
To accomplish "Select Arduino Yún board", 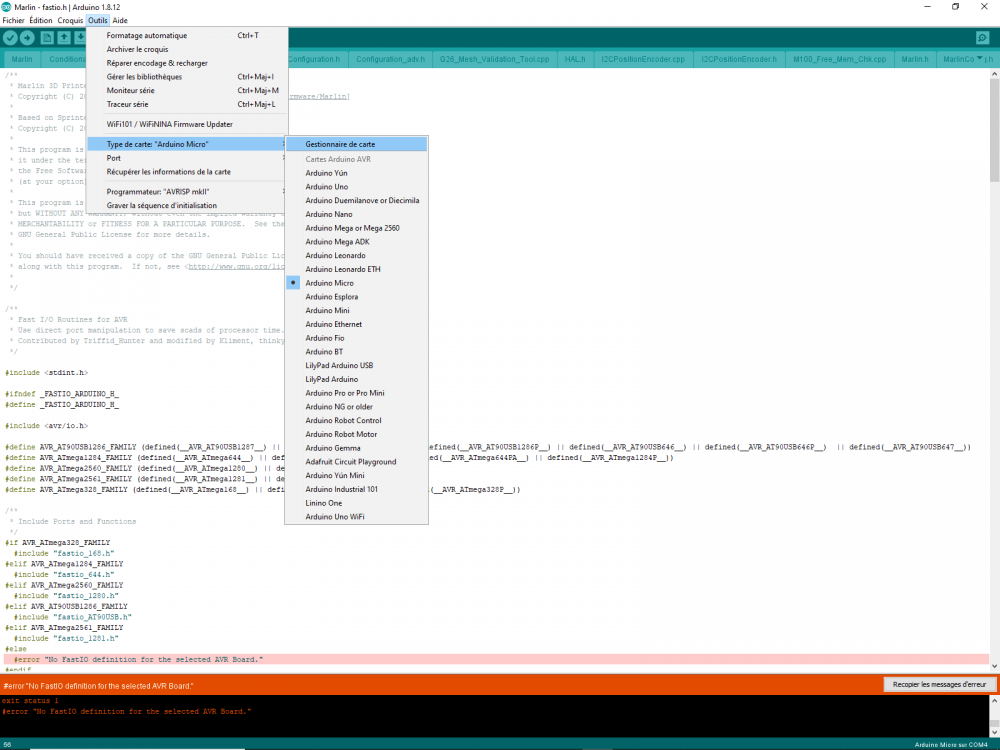I will point(357,173).
